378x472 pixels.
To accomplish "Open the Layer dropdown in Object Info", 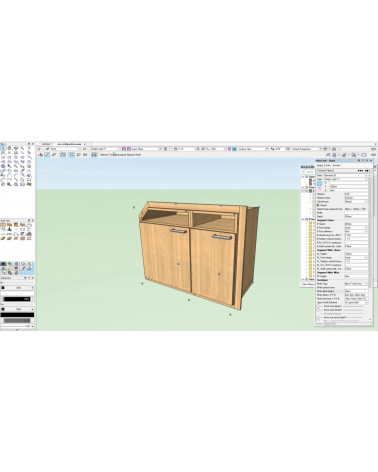I will [345, 179].
